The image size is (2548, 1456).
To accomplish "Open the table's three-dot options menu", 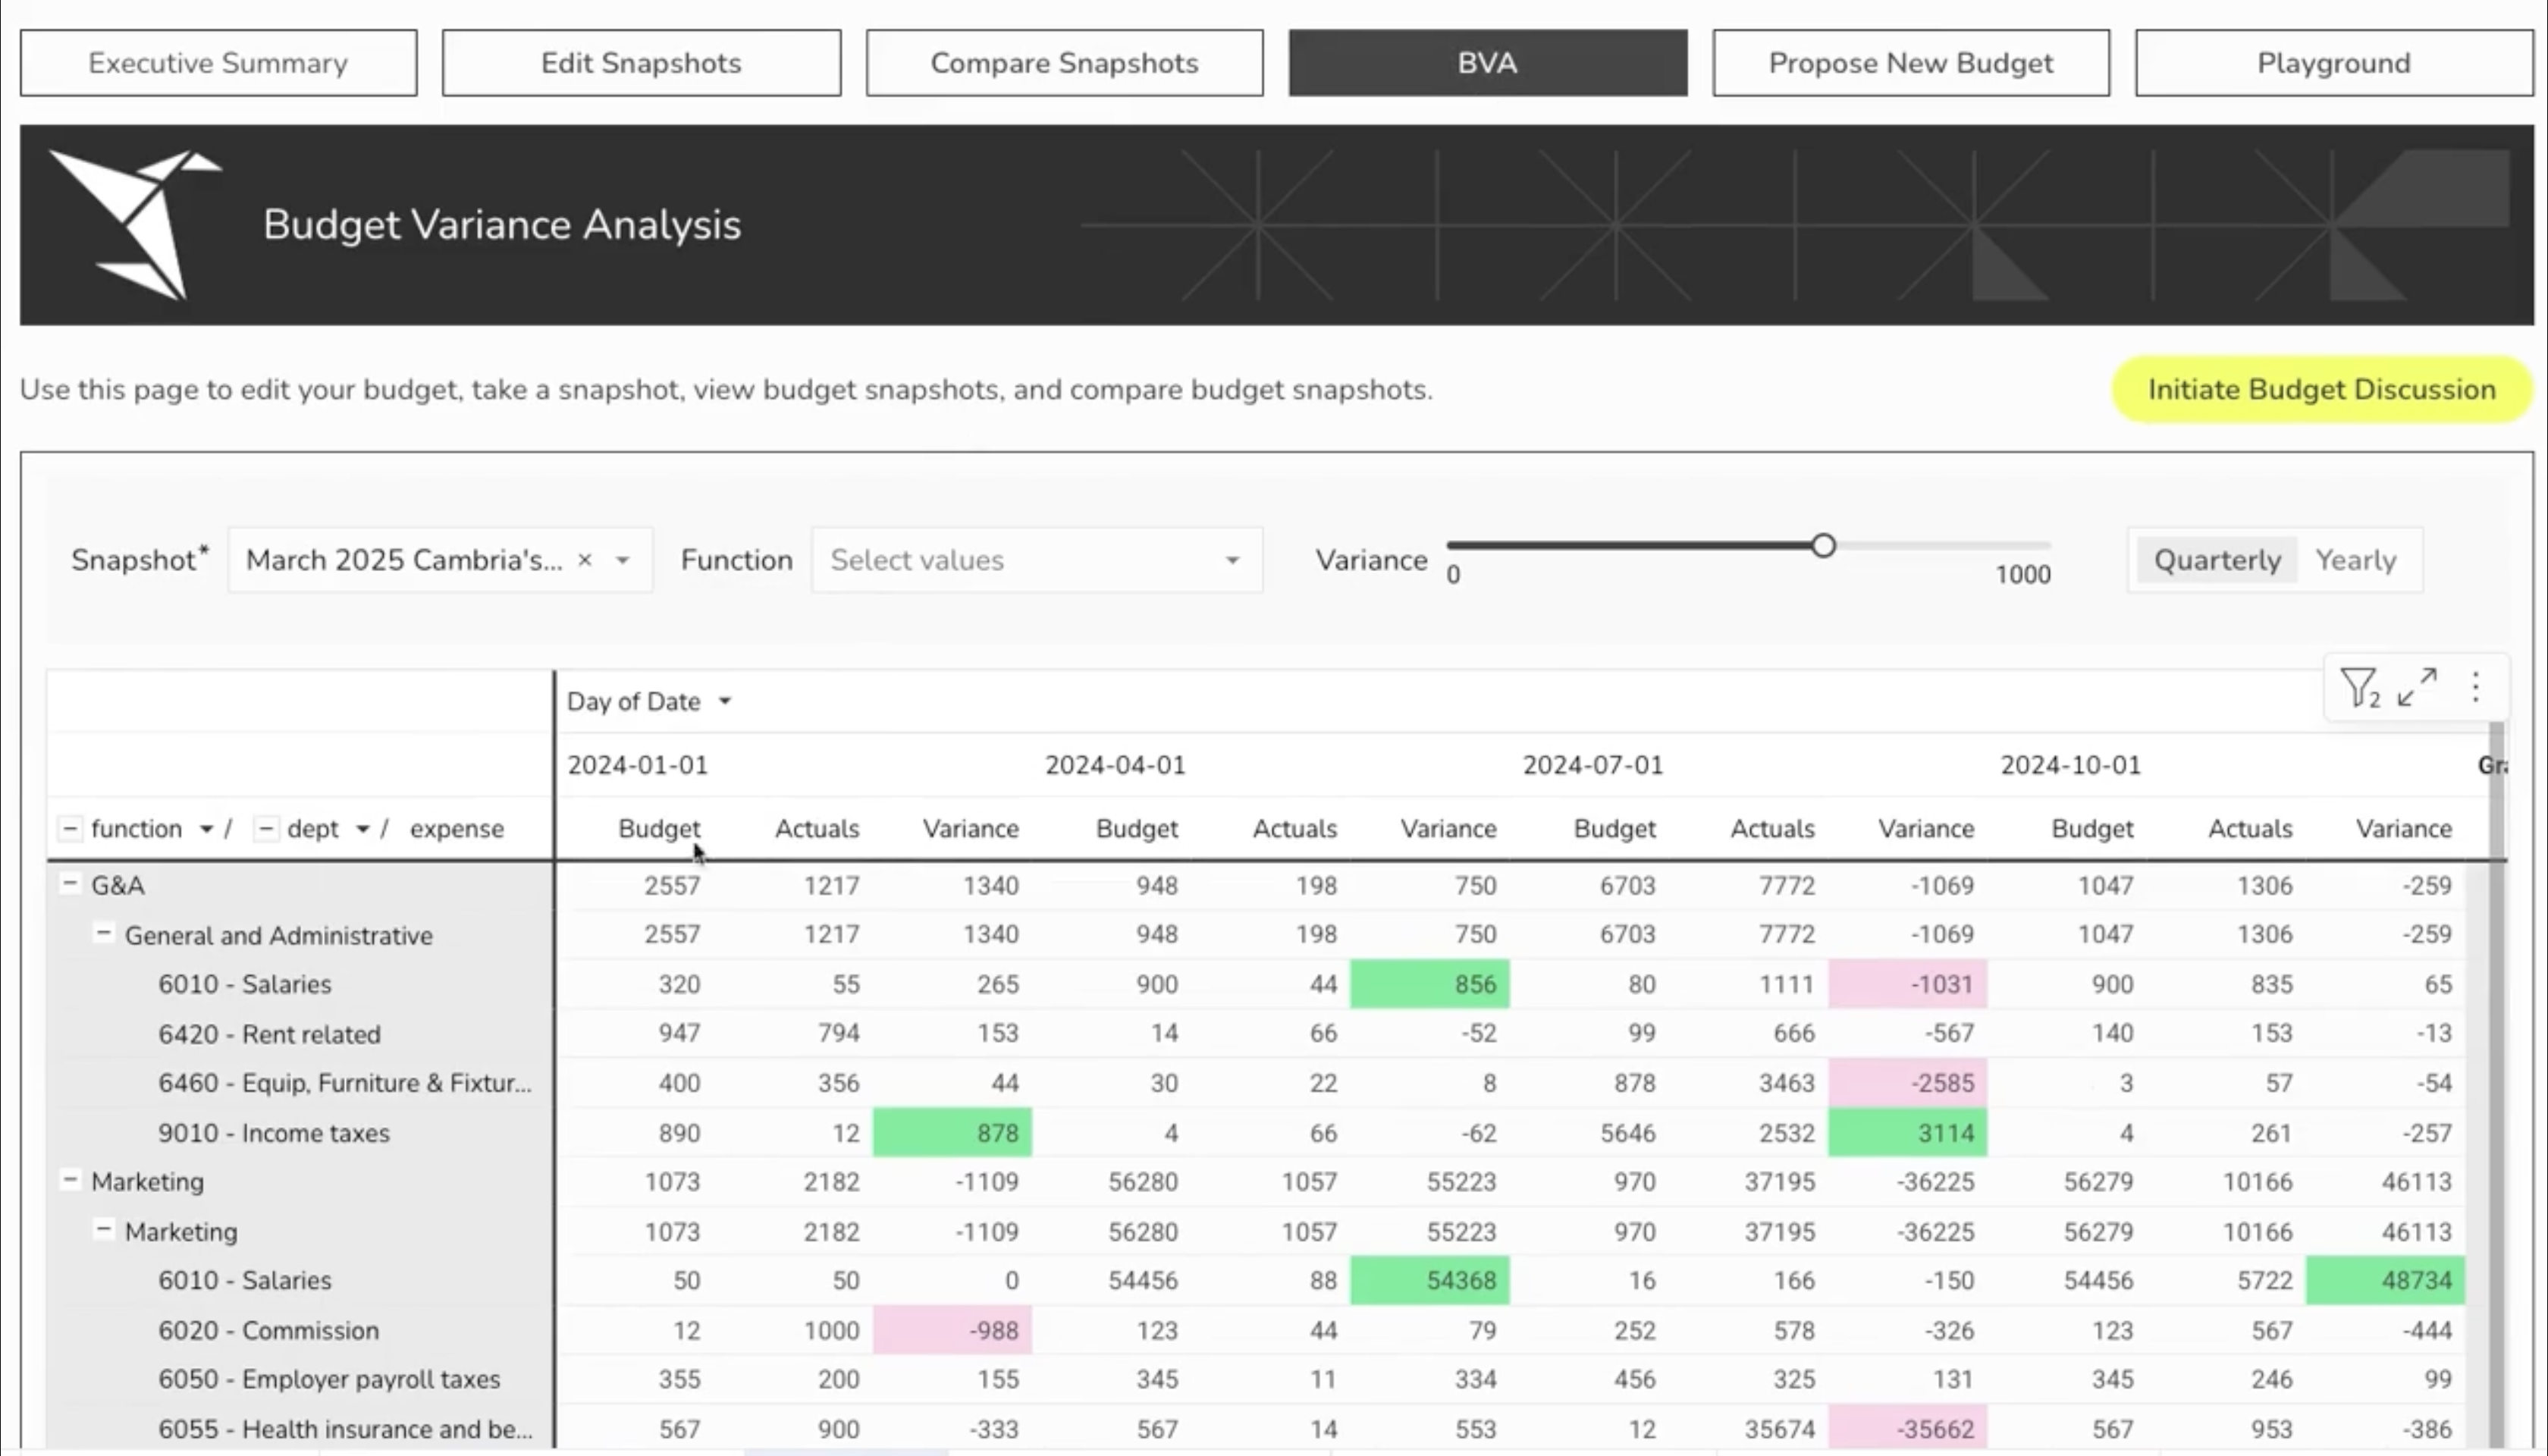I will 2475,687.
